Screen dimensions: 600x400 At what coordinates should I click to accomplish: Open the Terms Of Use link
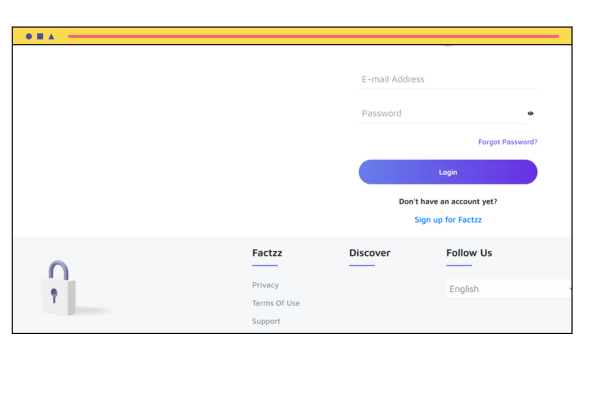(x=276, y=303)
